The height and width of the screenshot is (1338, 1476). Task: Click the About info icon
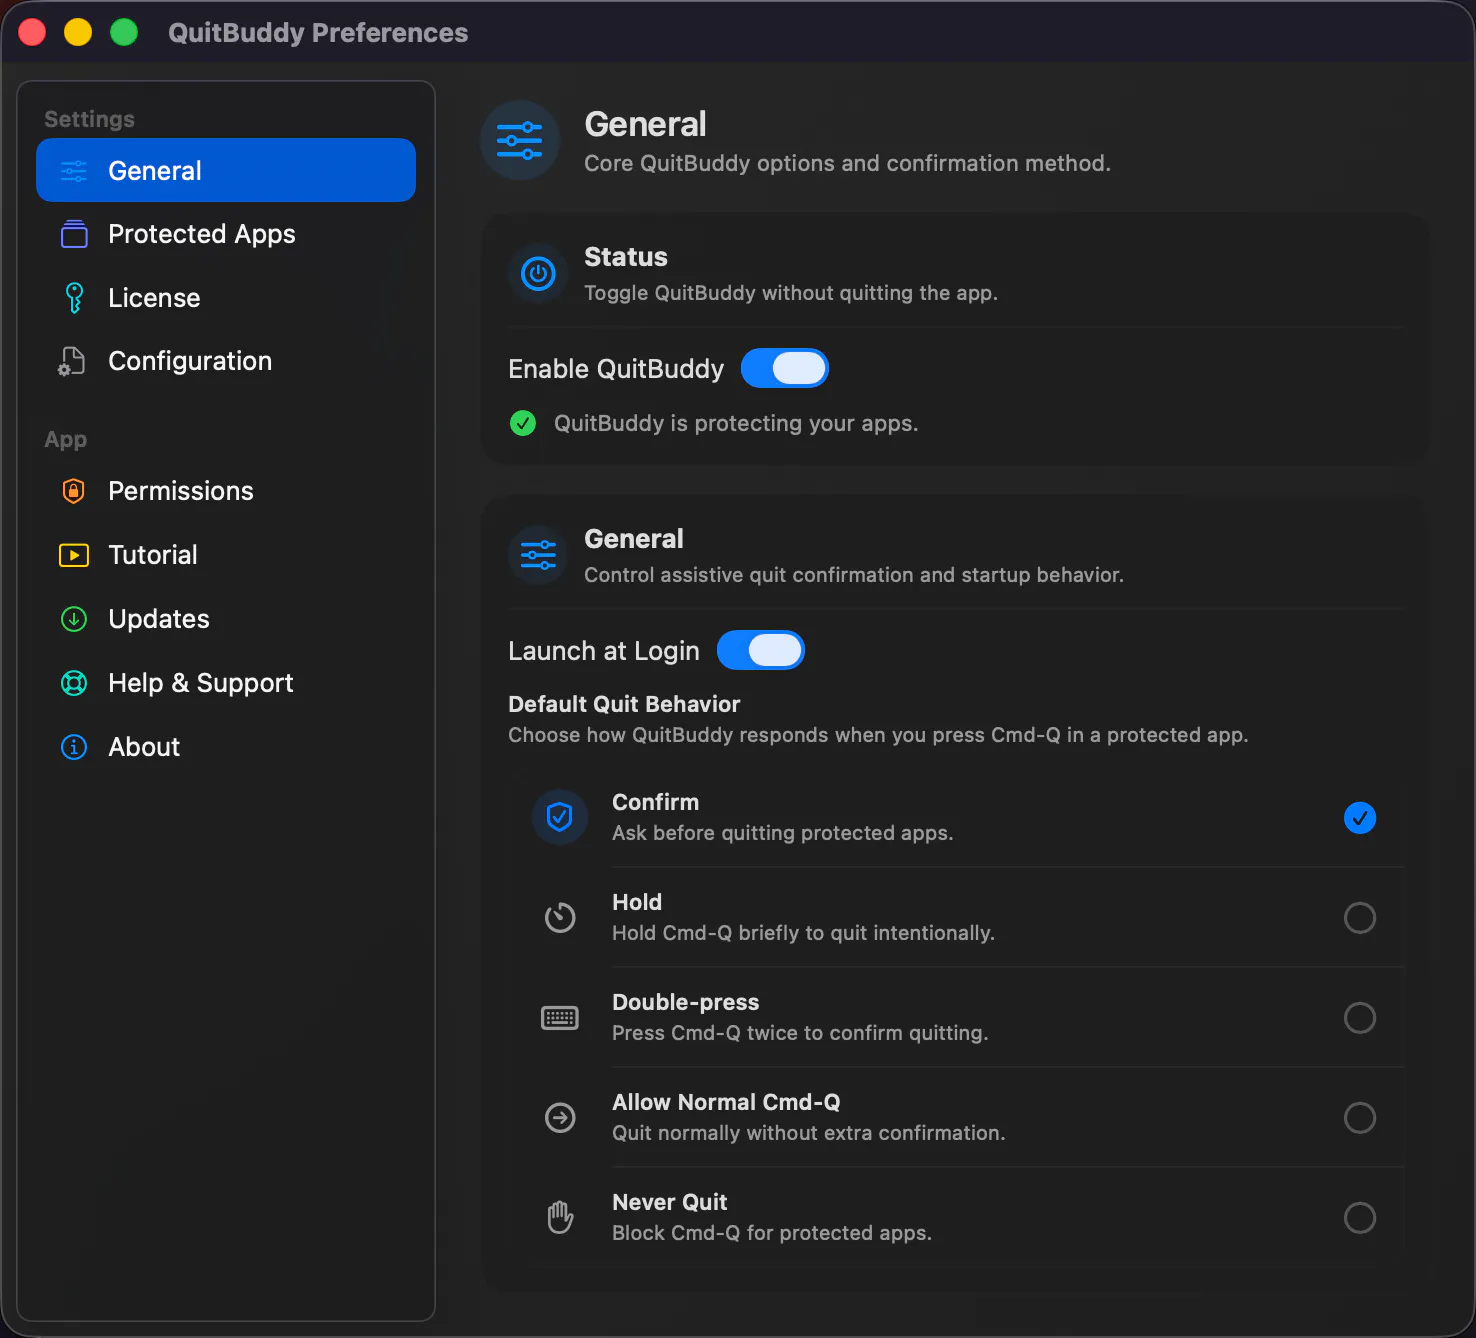coord(74,747)
